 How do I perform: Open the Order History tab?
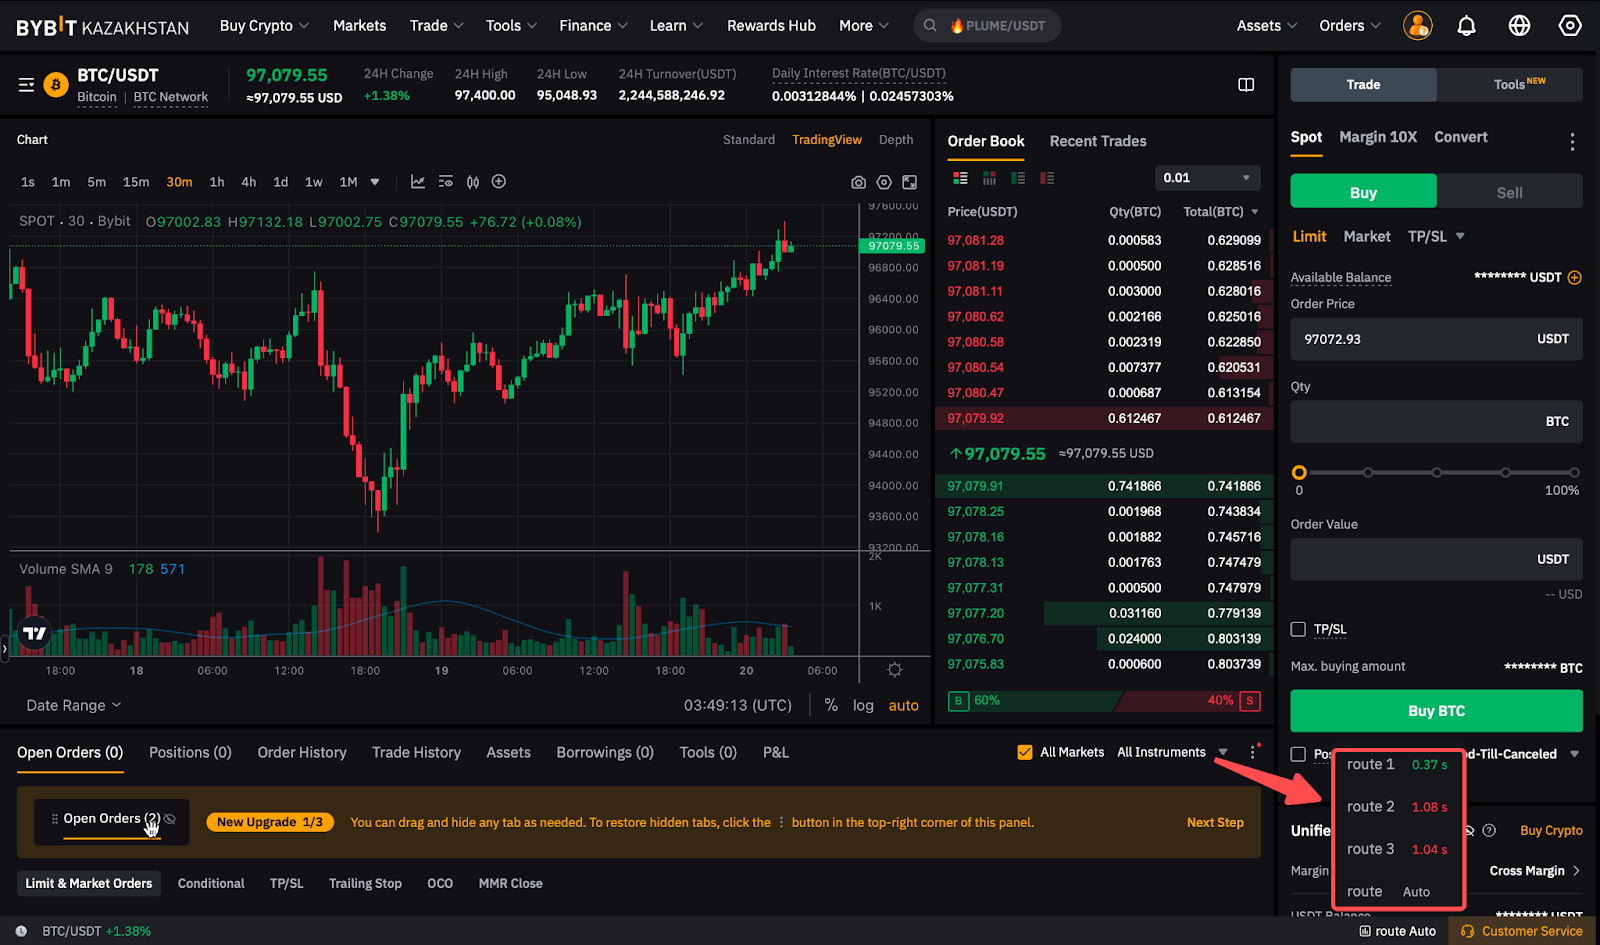point(301,752)
